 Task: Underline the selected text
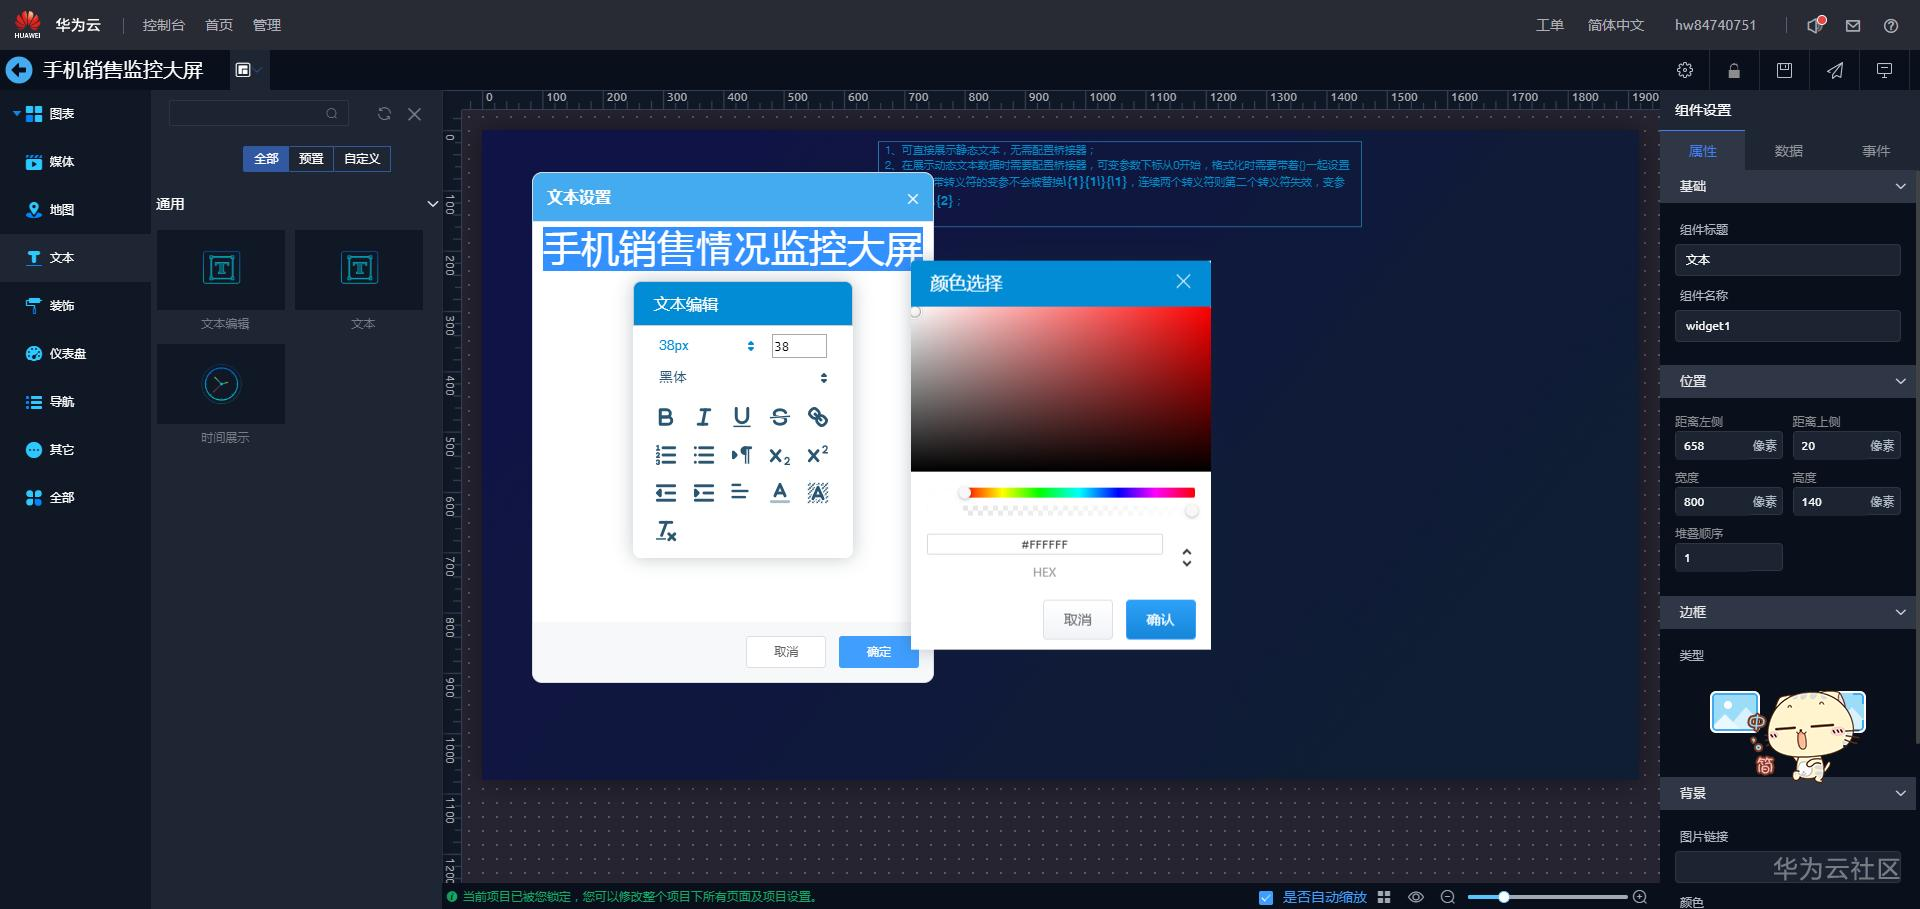tap(742, 417)
